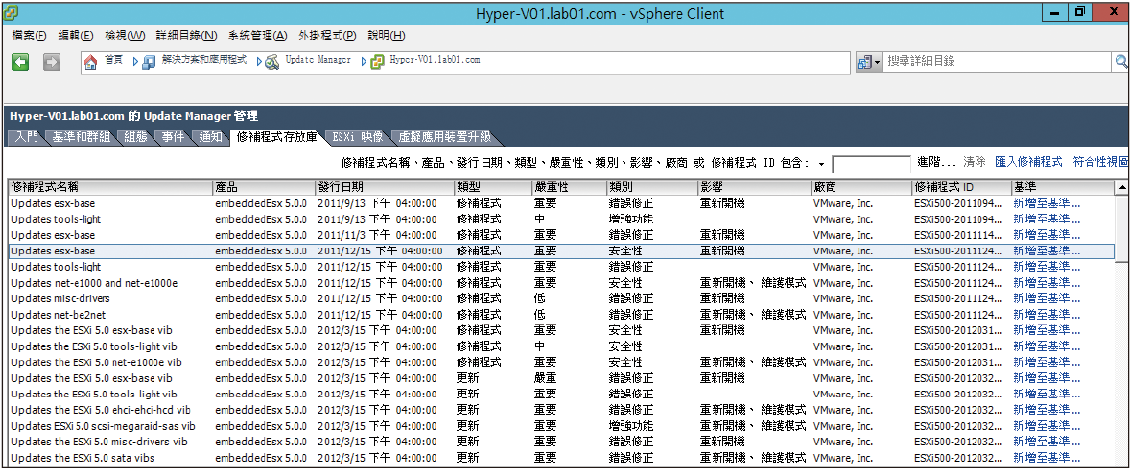Switch to the 基準和群組 tab
Viewport: 1133px width, 472px height.
pos(80,137)
